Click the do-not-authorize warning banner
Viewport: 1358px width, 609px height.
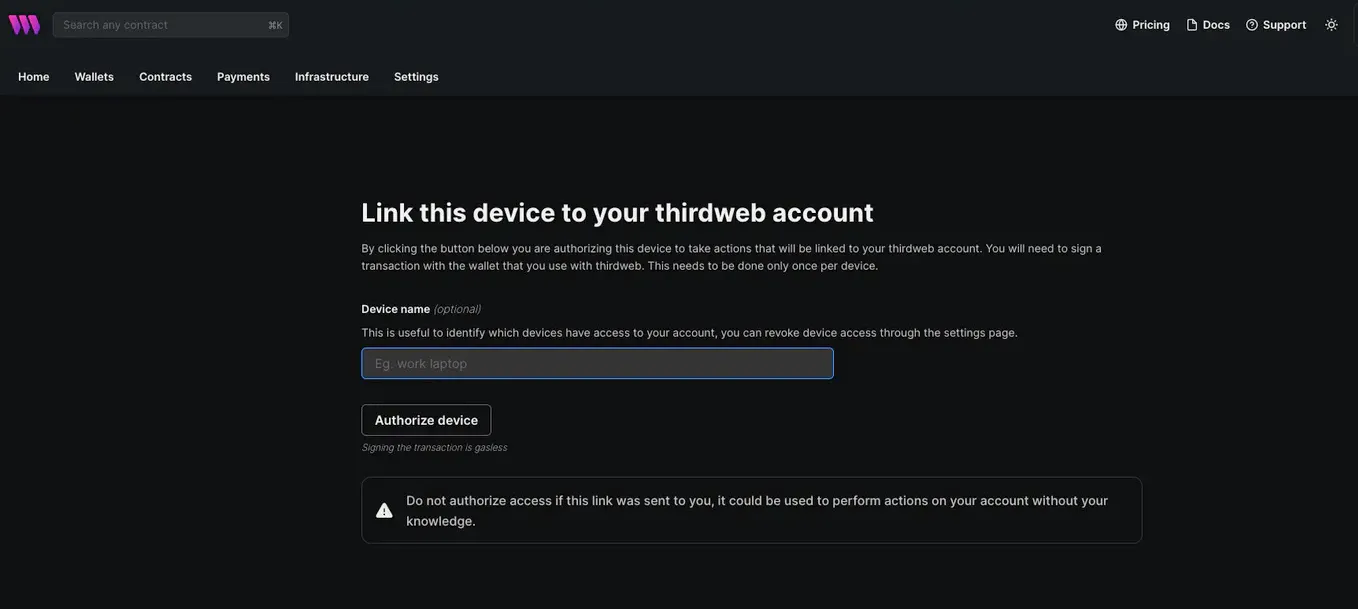pos(752,510)
